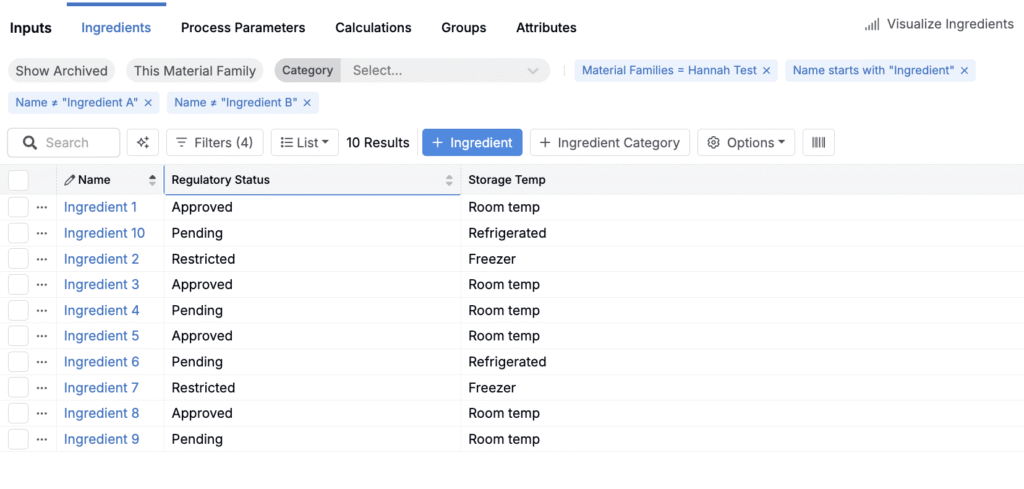Click the AI sparkle icon beside search
The image size is (1024, 489).
click(143, 143)
